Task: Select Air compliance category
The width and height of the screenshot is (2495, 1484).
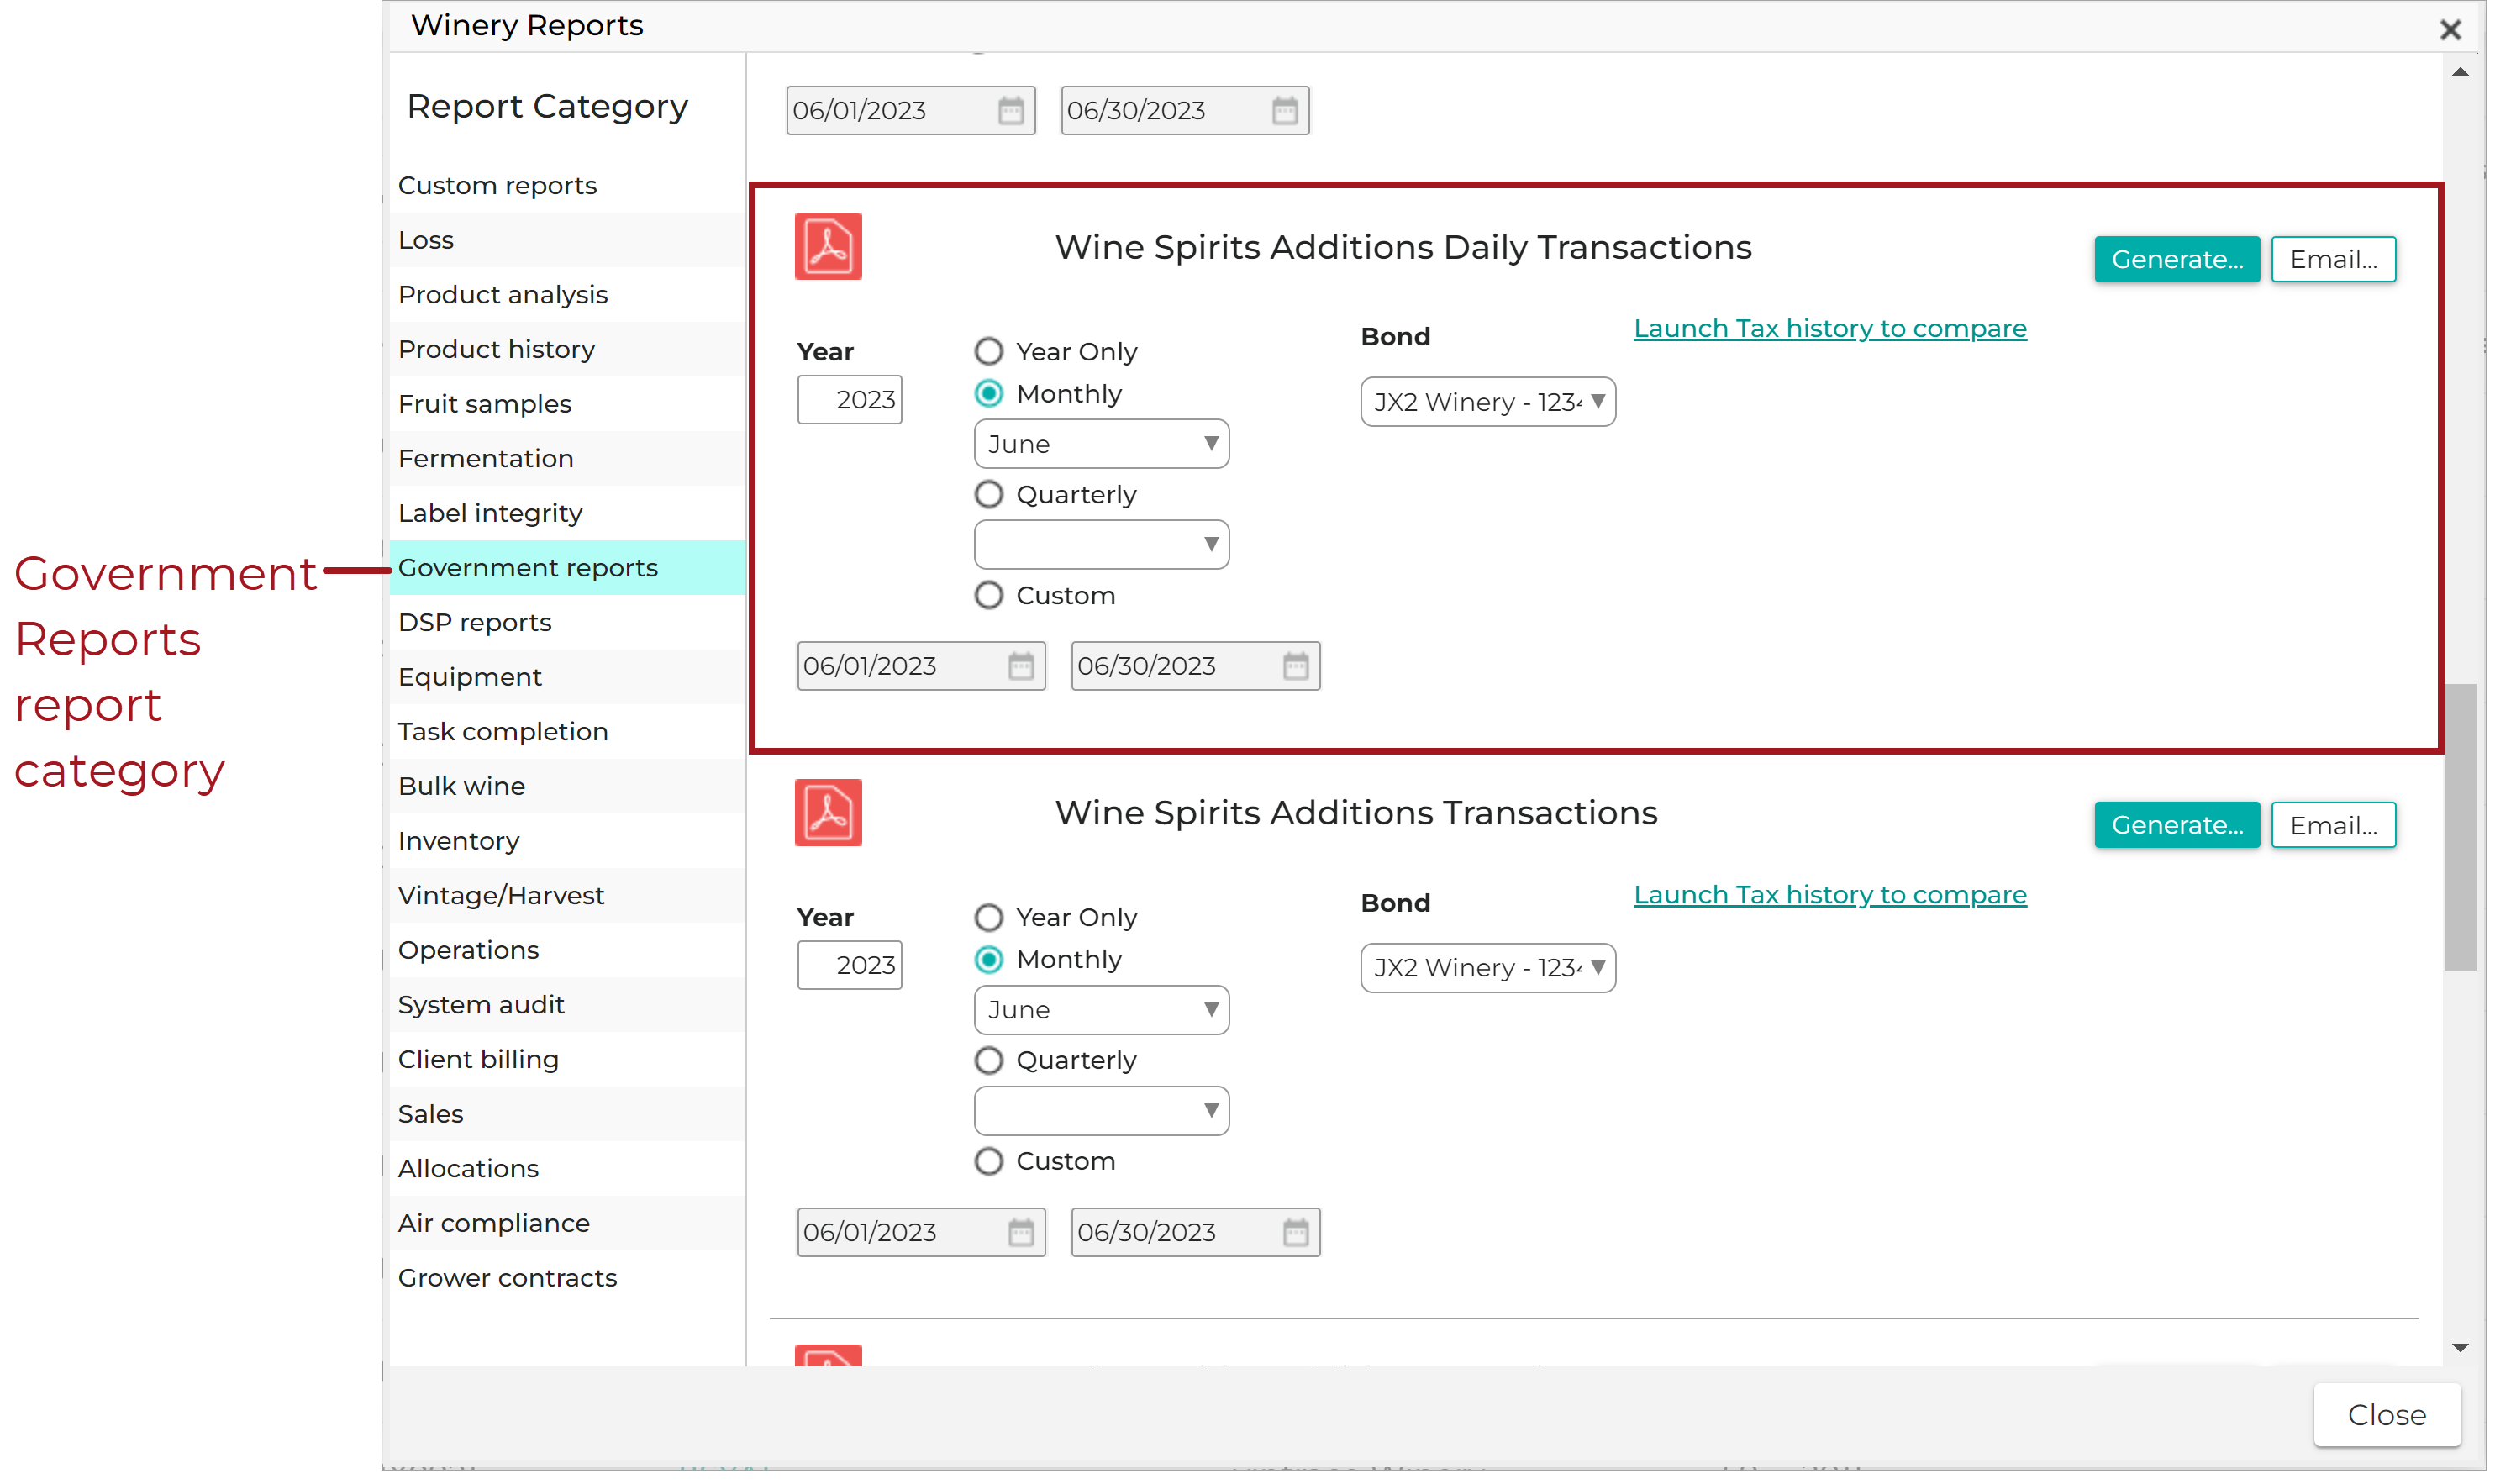Action: pyautogui.click(x=567, y=1223)
